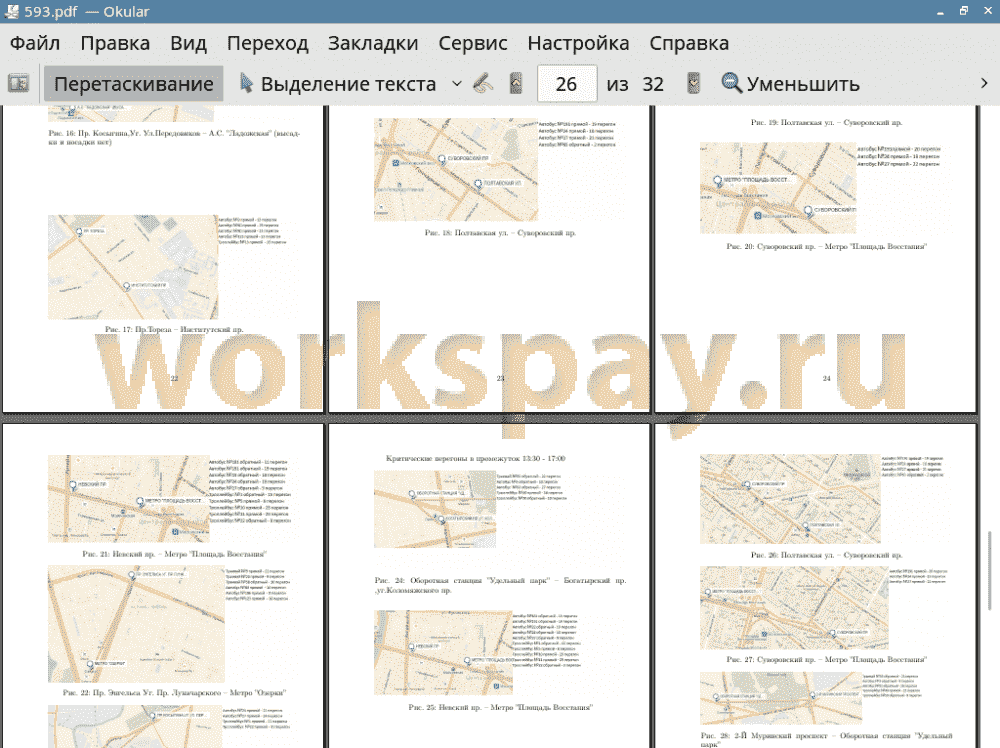Click the Уменьшить zoom out button
Image resolution: width=1000 pixels, height=748 pixels.
[x=791, y=84]
